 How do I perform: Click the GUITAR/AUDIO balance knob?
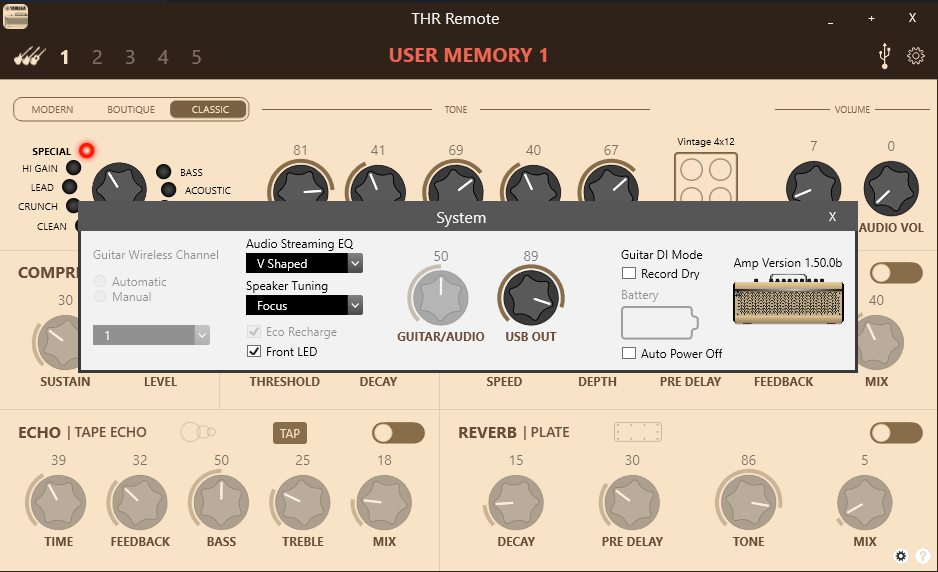click(440, 297)
